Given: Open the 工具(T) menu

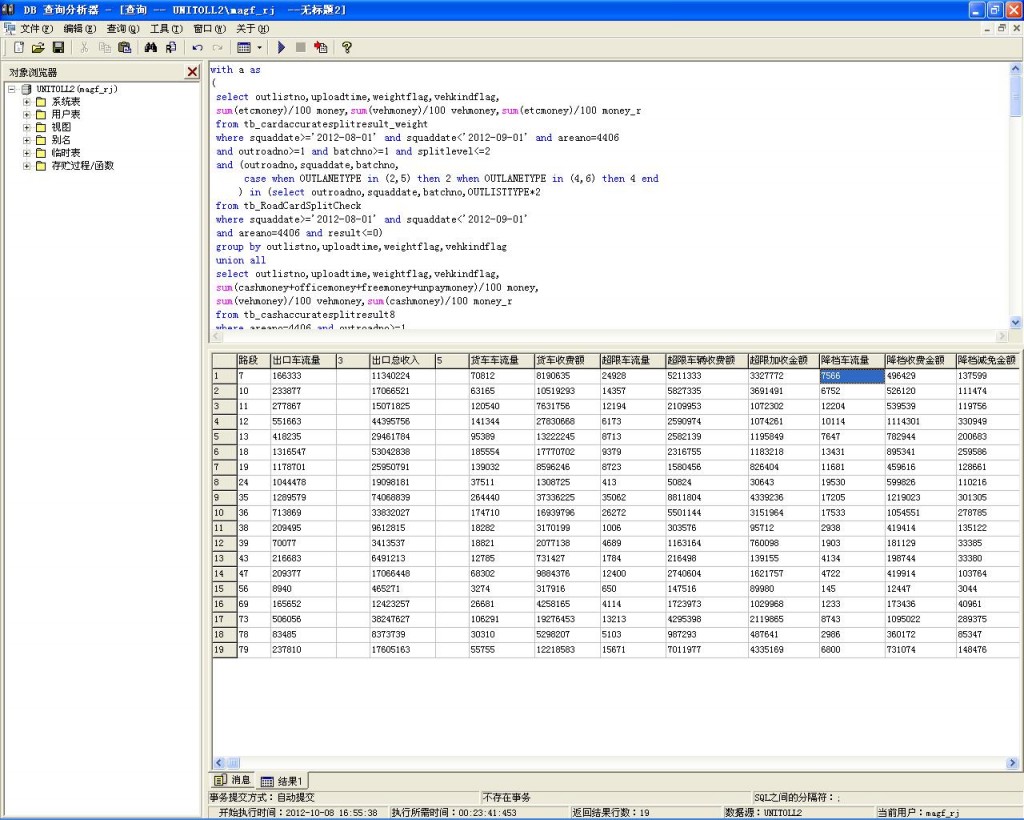Looking at the screenshot, I should (166, 29).
